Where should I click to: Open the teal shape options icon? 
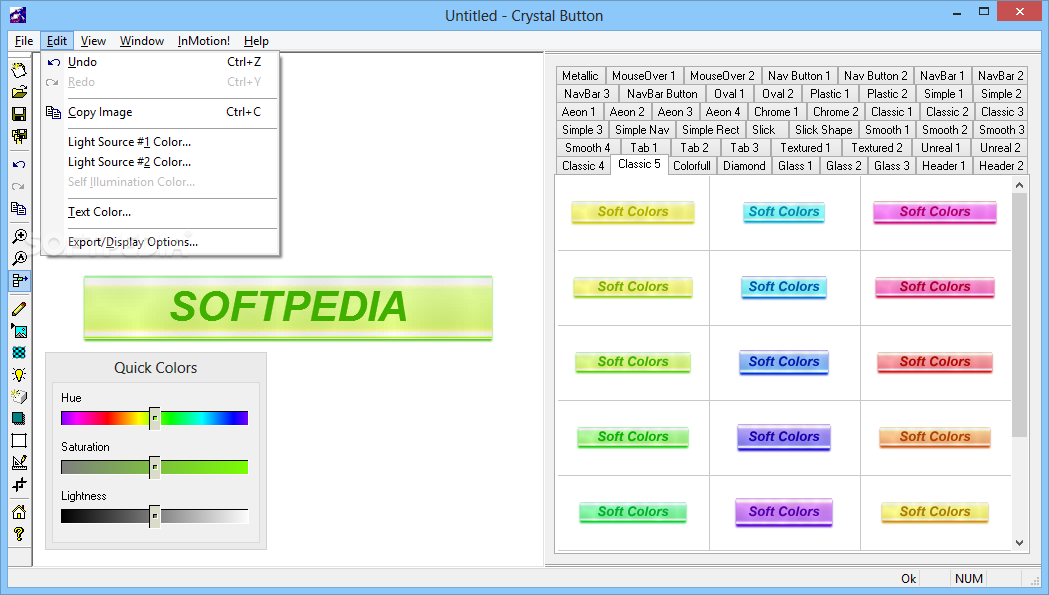(x=19, y=419)
